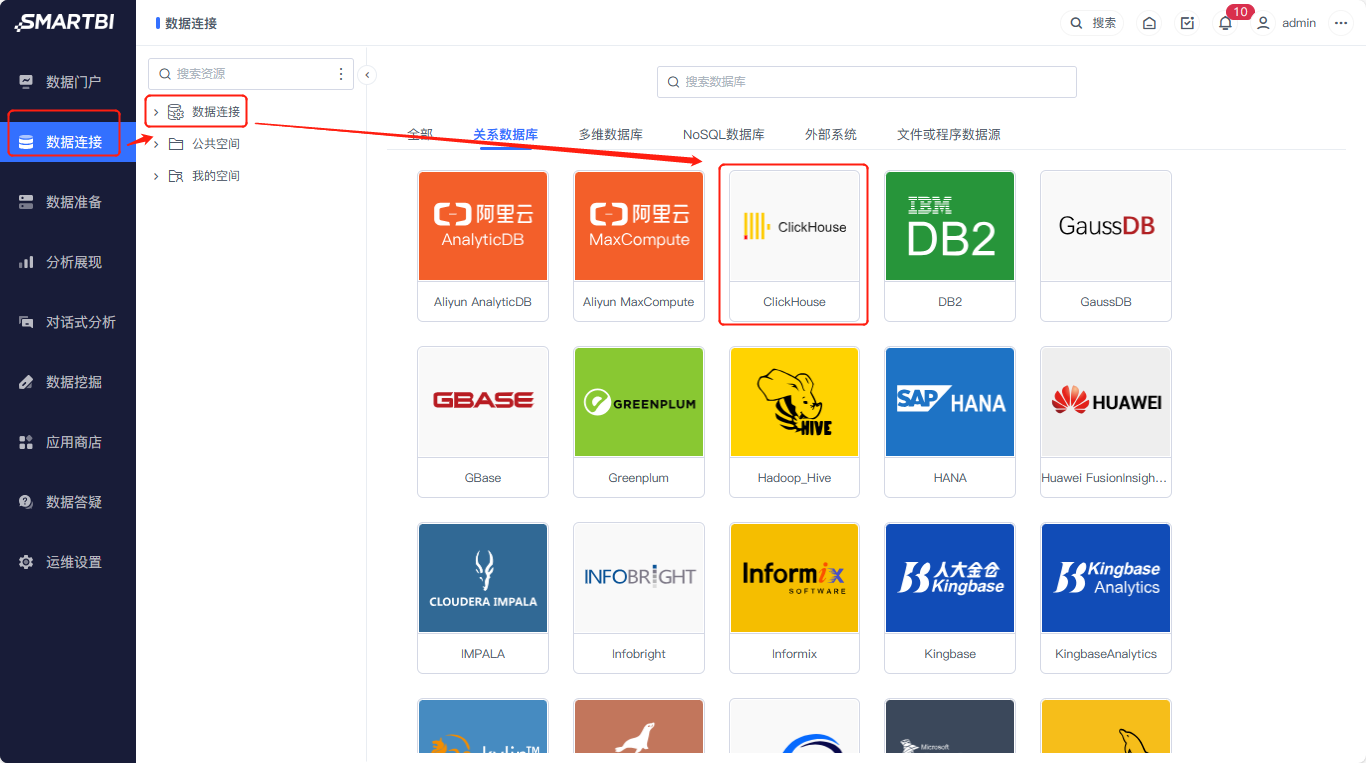
Task: Click the top-right 搜索 button
Action: pyautogui.click(x=1092, y=23)
